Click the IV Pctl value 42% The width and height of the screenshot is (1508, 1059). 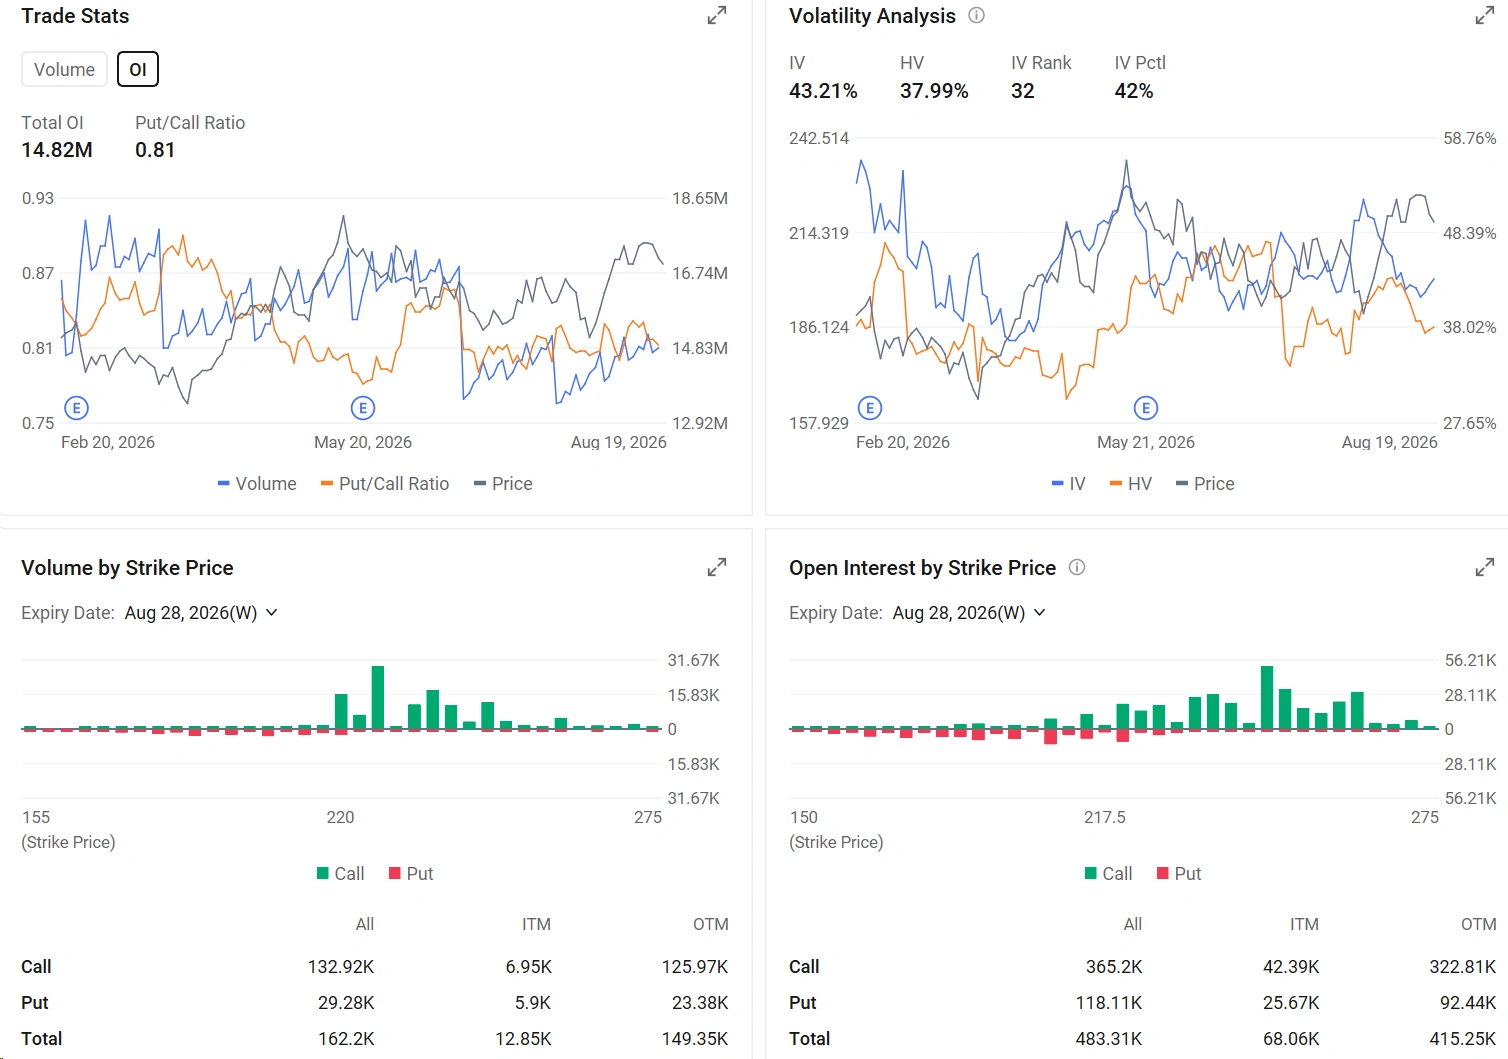point(1134,91)
